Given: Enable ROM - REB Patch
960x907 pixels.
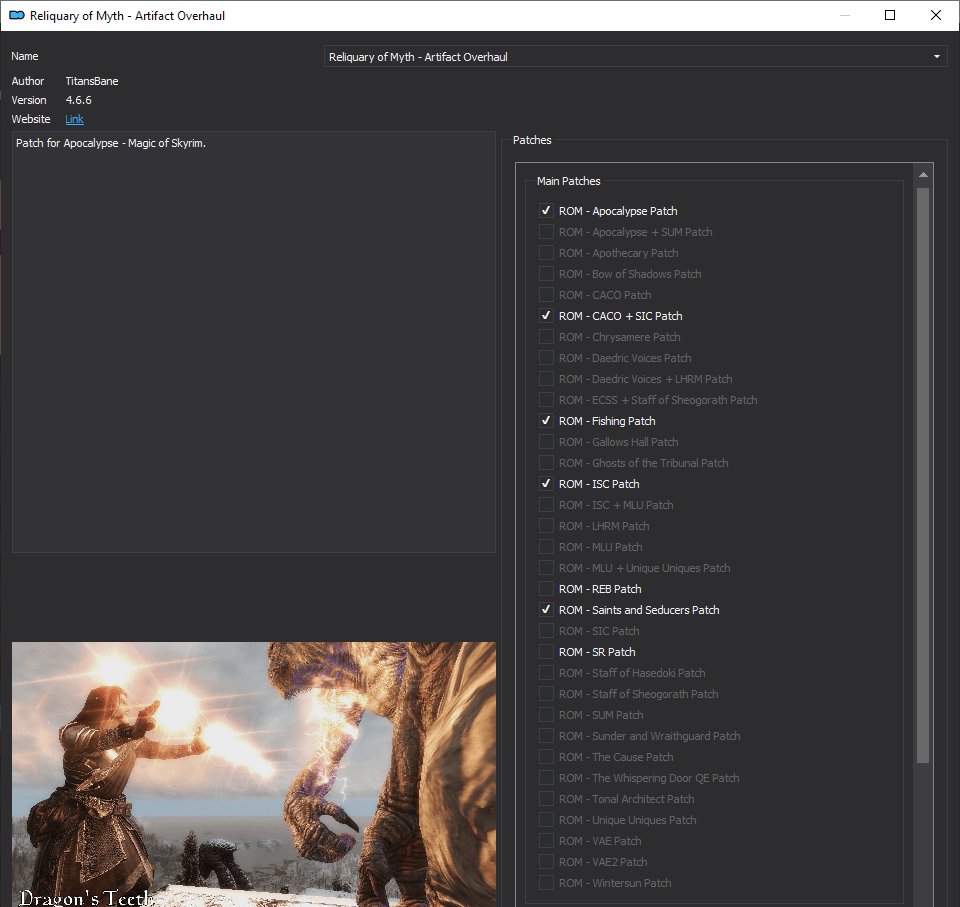Looking at the screenshot, I should (x=546, y=589).
